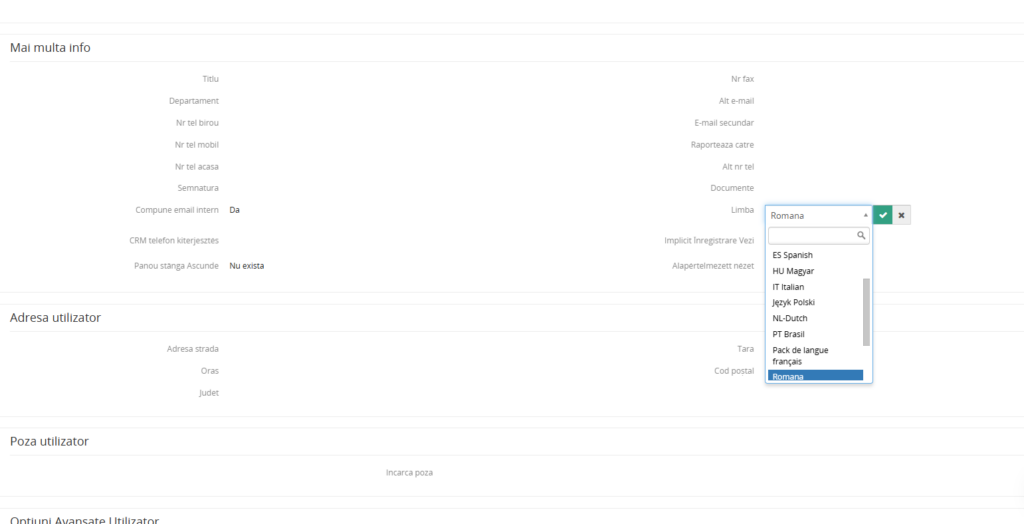Click the Nr fax label

743,79
